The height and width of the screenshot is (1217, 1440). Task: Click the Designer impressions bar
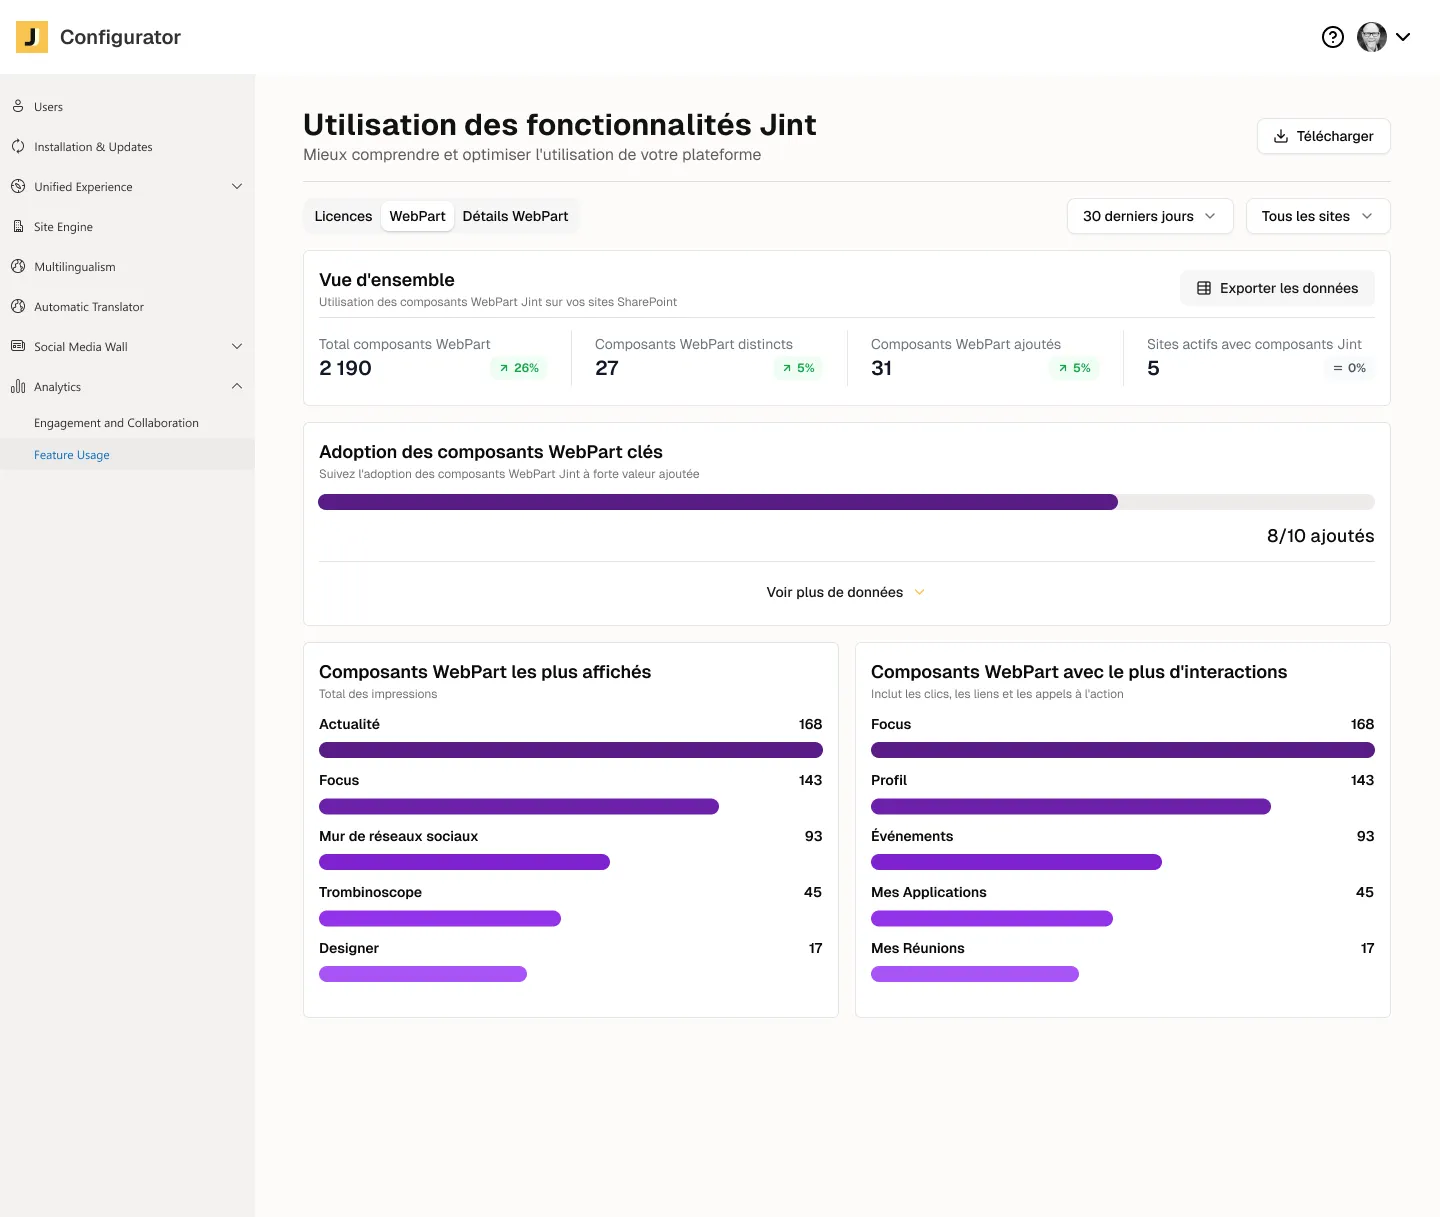(423, 974)
